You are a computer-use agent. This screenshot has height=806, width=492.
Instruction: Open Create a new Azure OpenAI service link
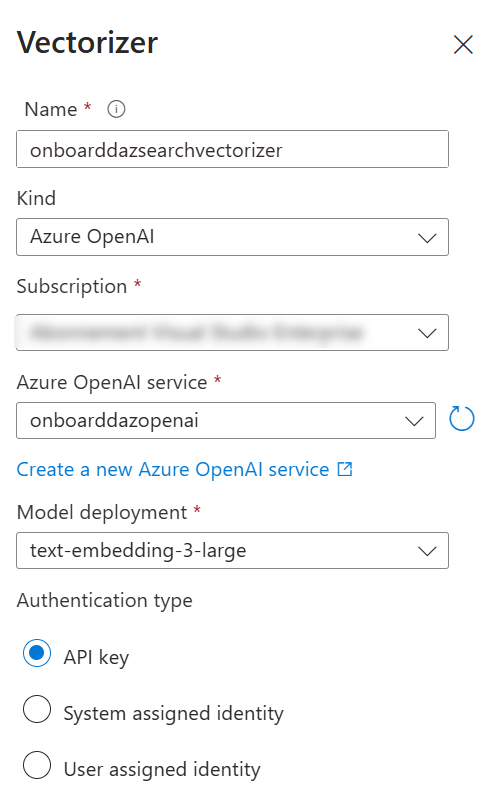(x=173, y=469)
